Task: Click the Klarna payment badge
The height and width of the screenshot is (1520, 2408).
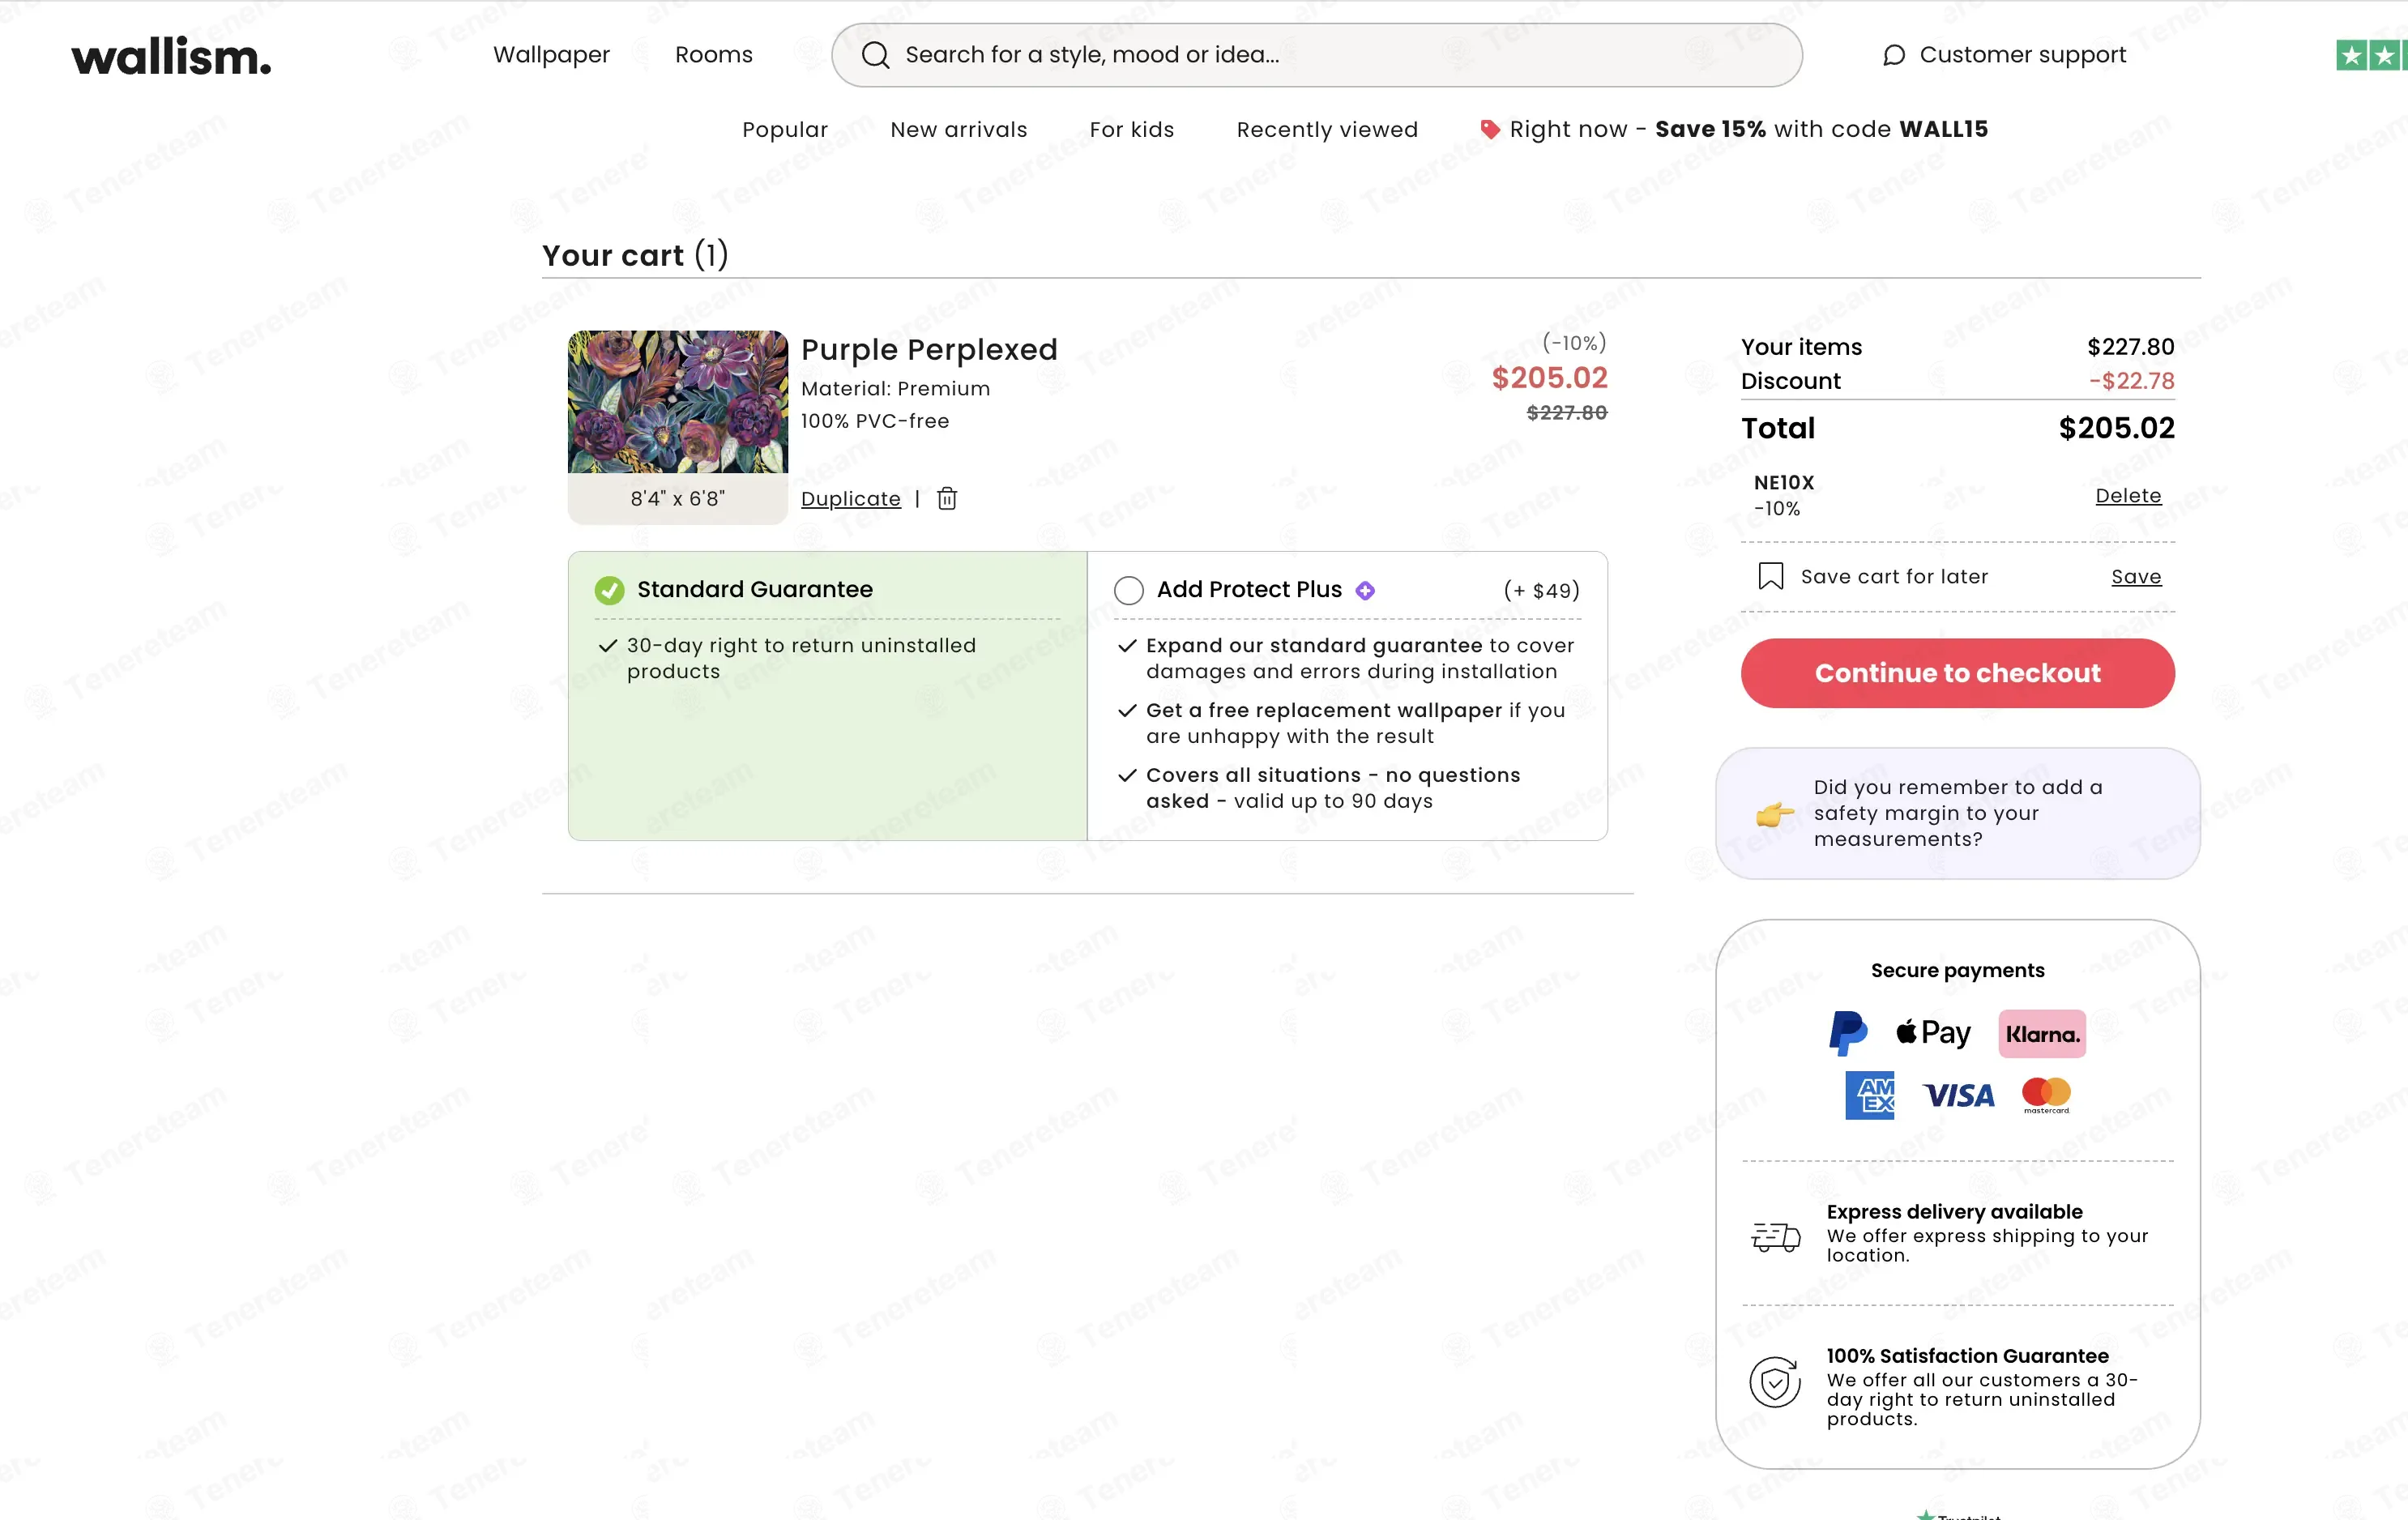Action: (x=2041, y=1033)
